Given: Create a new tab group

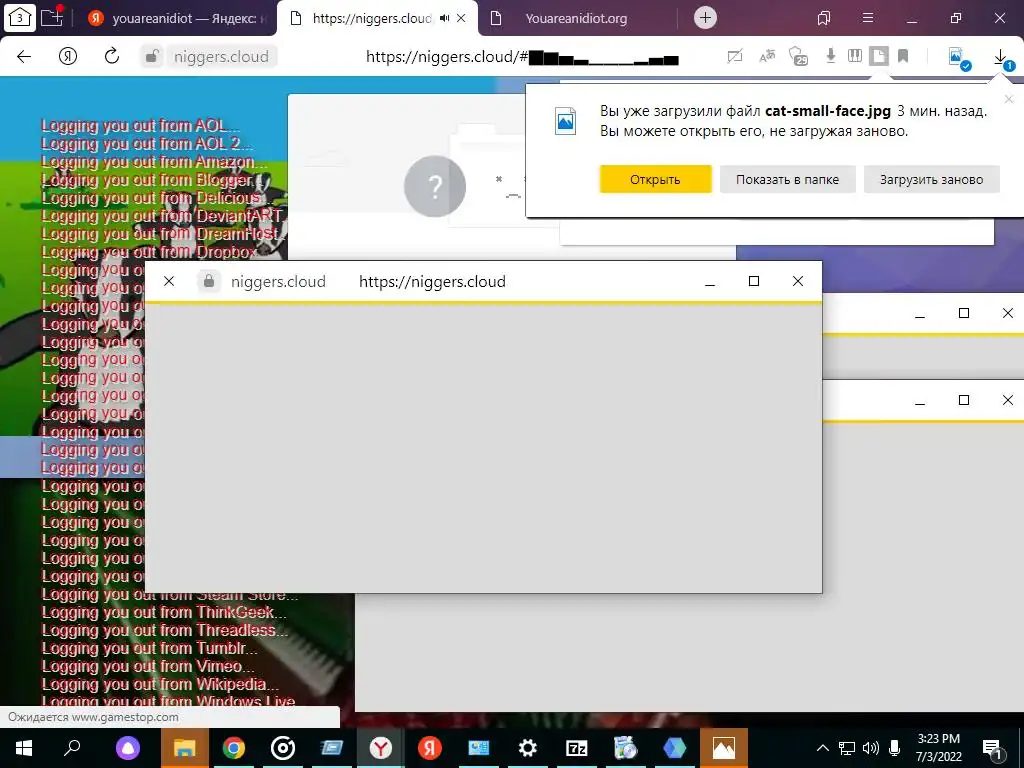Looking at the screenshot, I should tap(52, 17).
